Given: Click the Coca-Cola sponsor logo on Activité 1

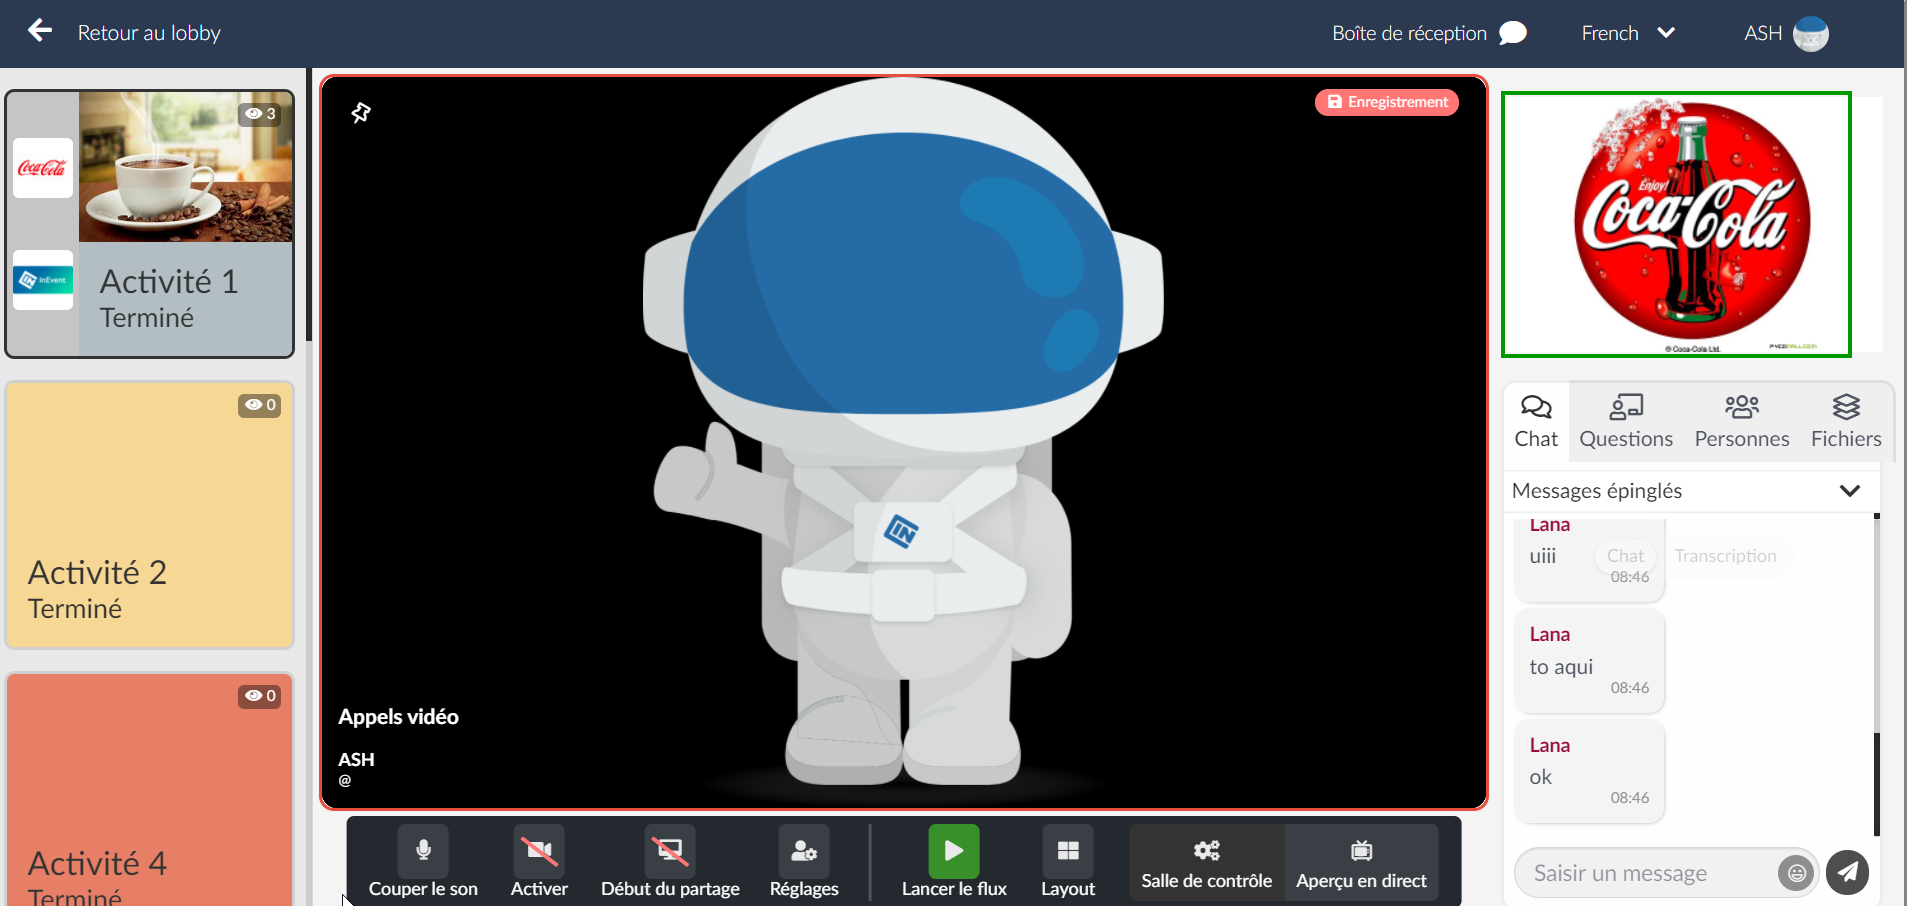Looking at the screenshot, I should point(43,168).
